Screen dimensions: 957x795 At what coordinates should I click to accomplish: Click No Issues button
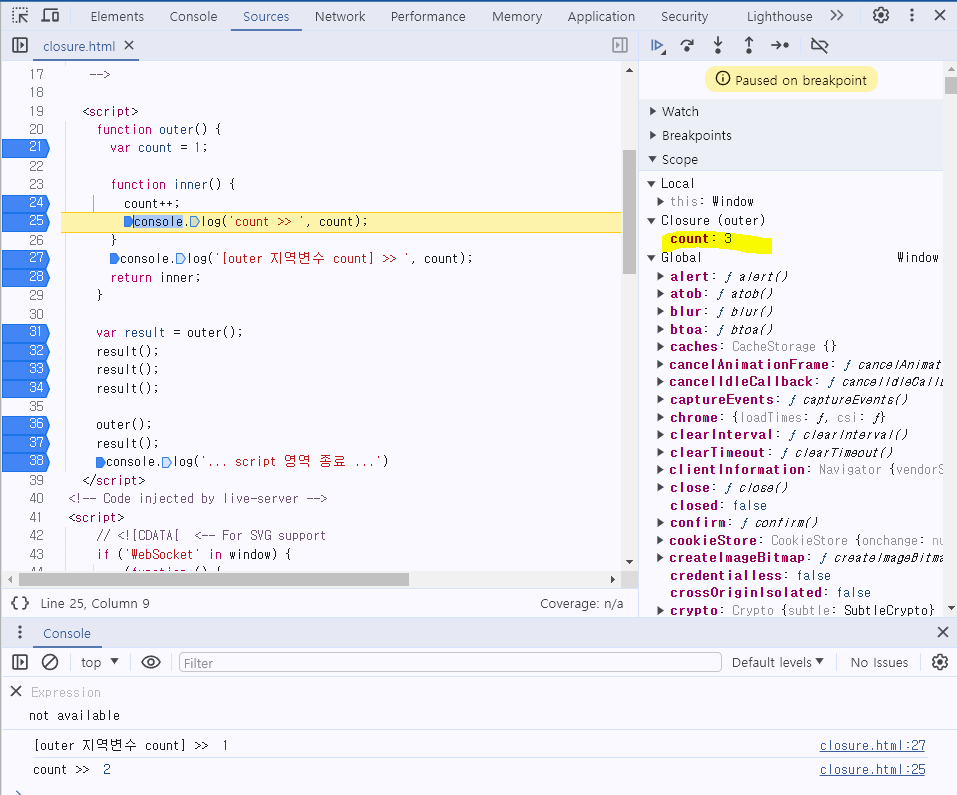coord(879,662)
